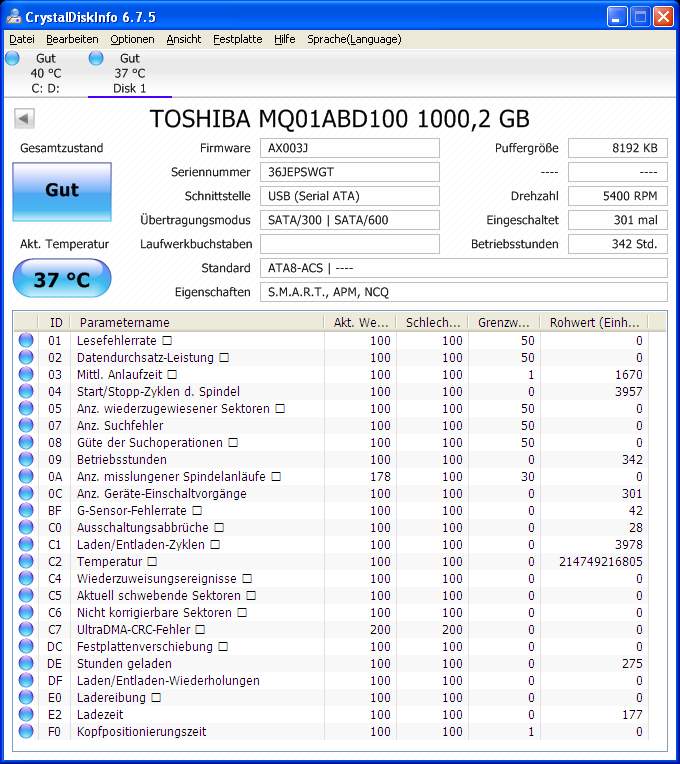Click status orb of Ladereibung row
The height and width of the screenshot is (764, 680).
click(x=26, y=697)
